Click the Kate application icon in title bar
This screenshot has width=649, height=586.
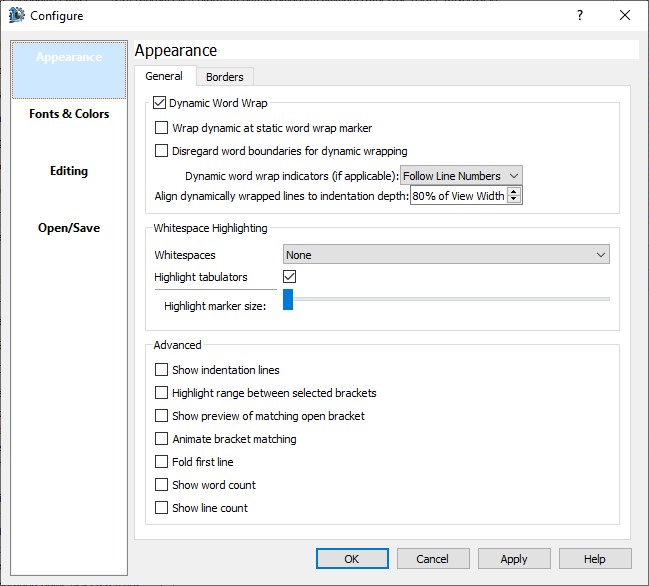coord(17,15)
